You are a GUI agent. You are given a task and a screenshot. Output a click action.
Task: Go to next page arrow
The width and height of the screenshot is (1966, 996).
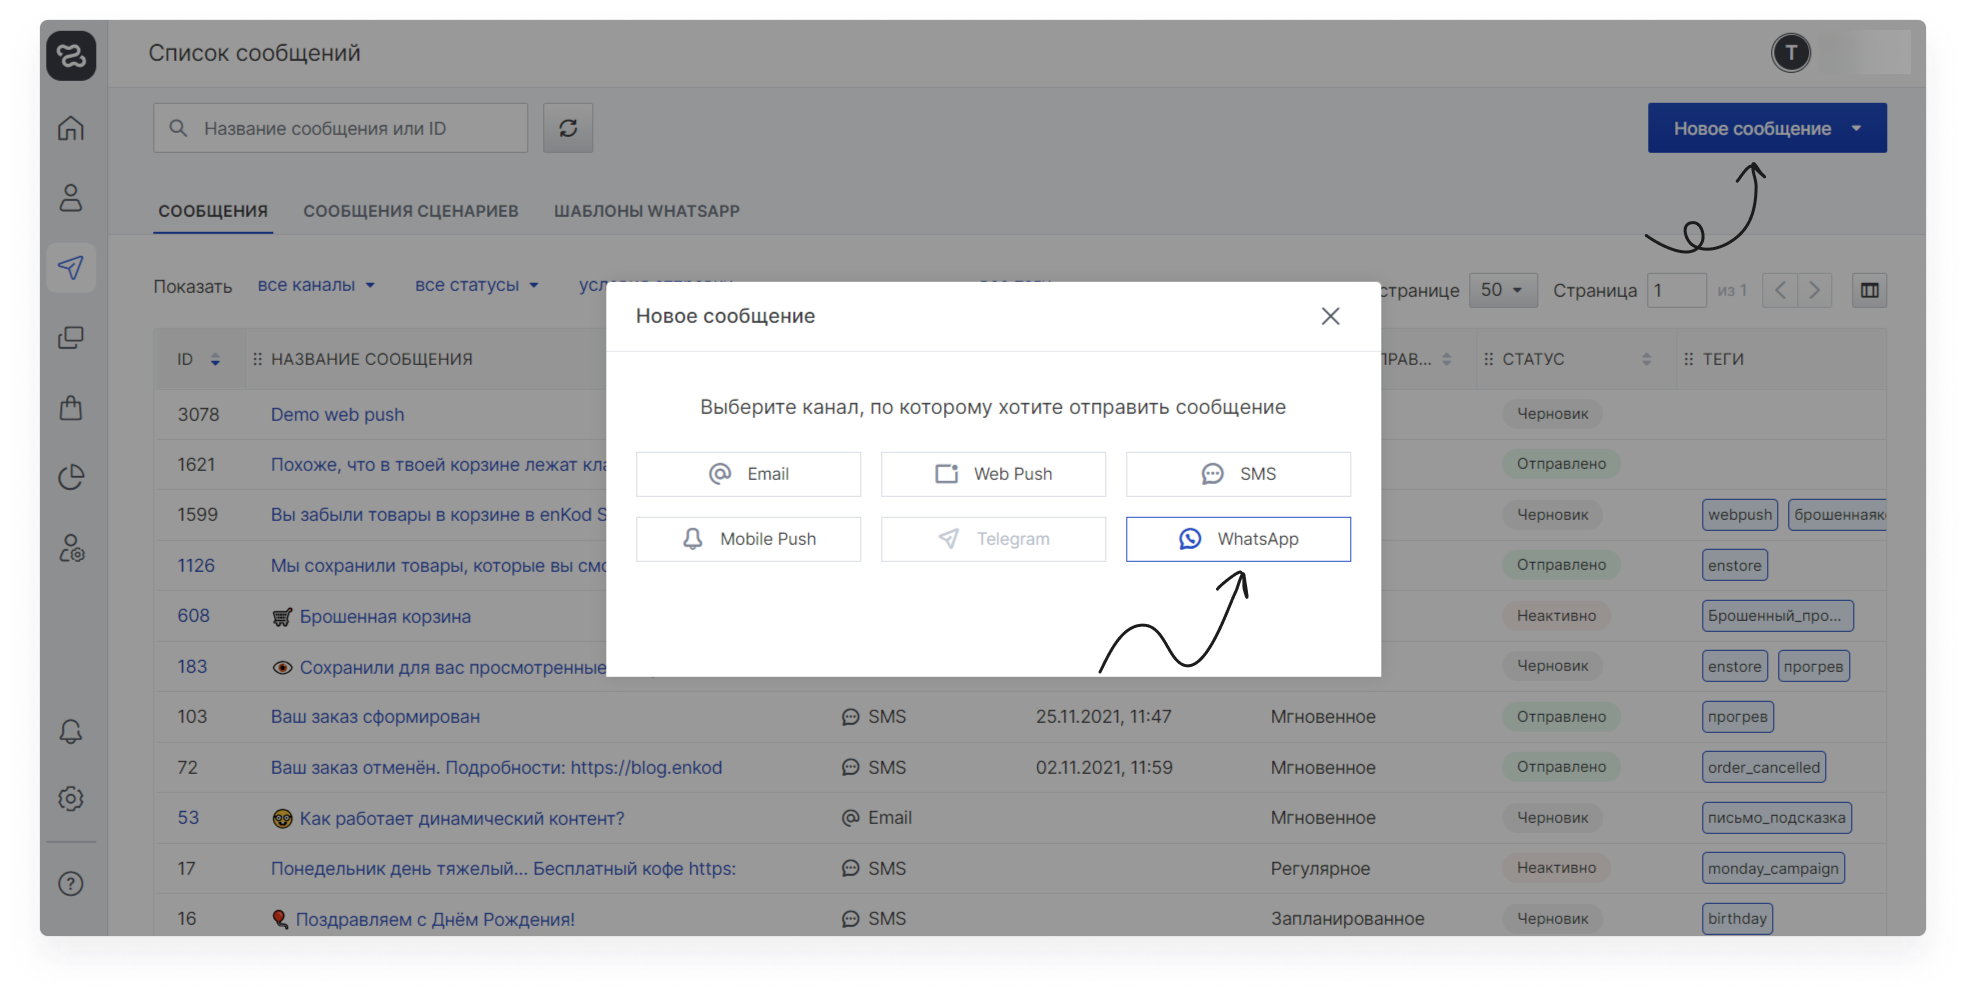tap(1814, 290)
